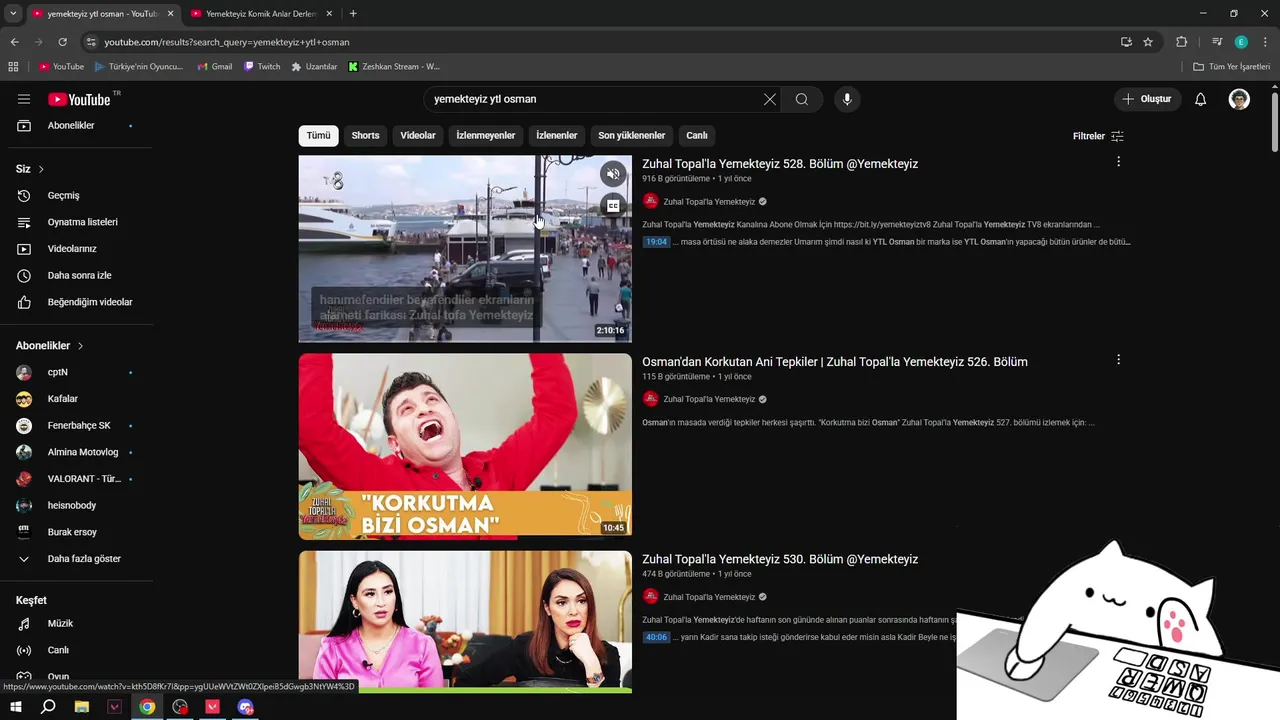Image resolution: width=1280 pixels, height=720 pixels.
Task: Open File Explorer from the taskbar
Action: (82, 707)
